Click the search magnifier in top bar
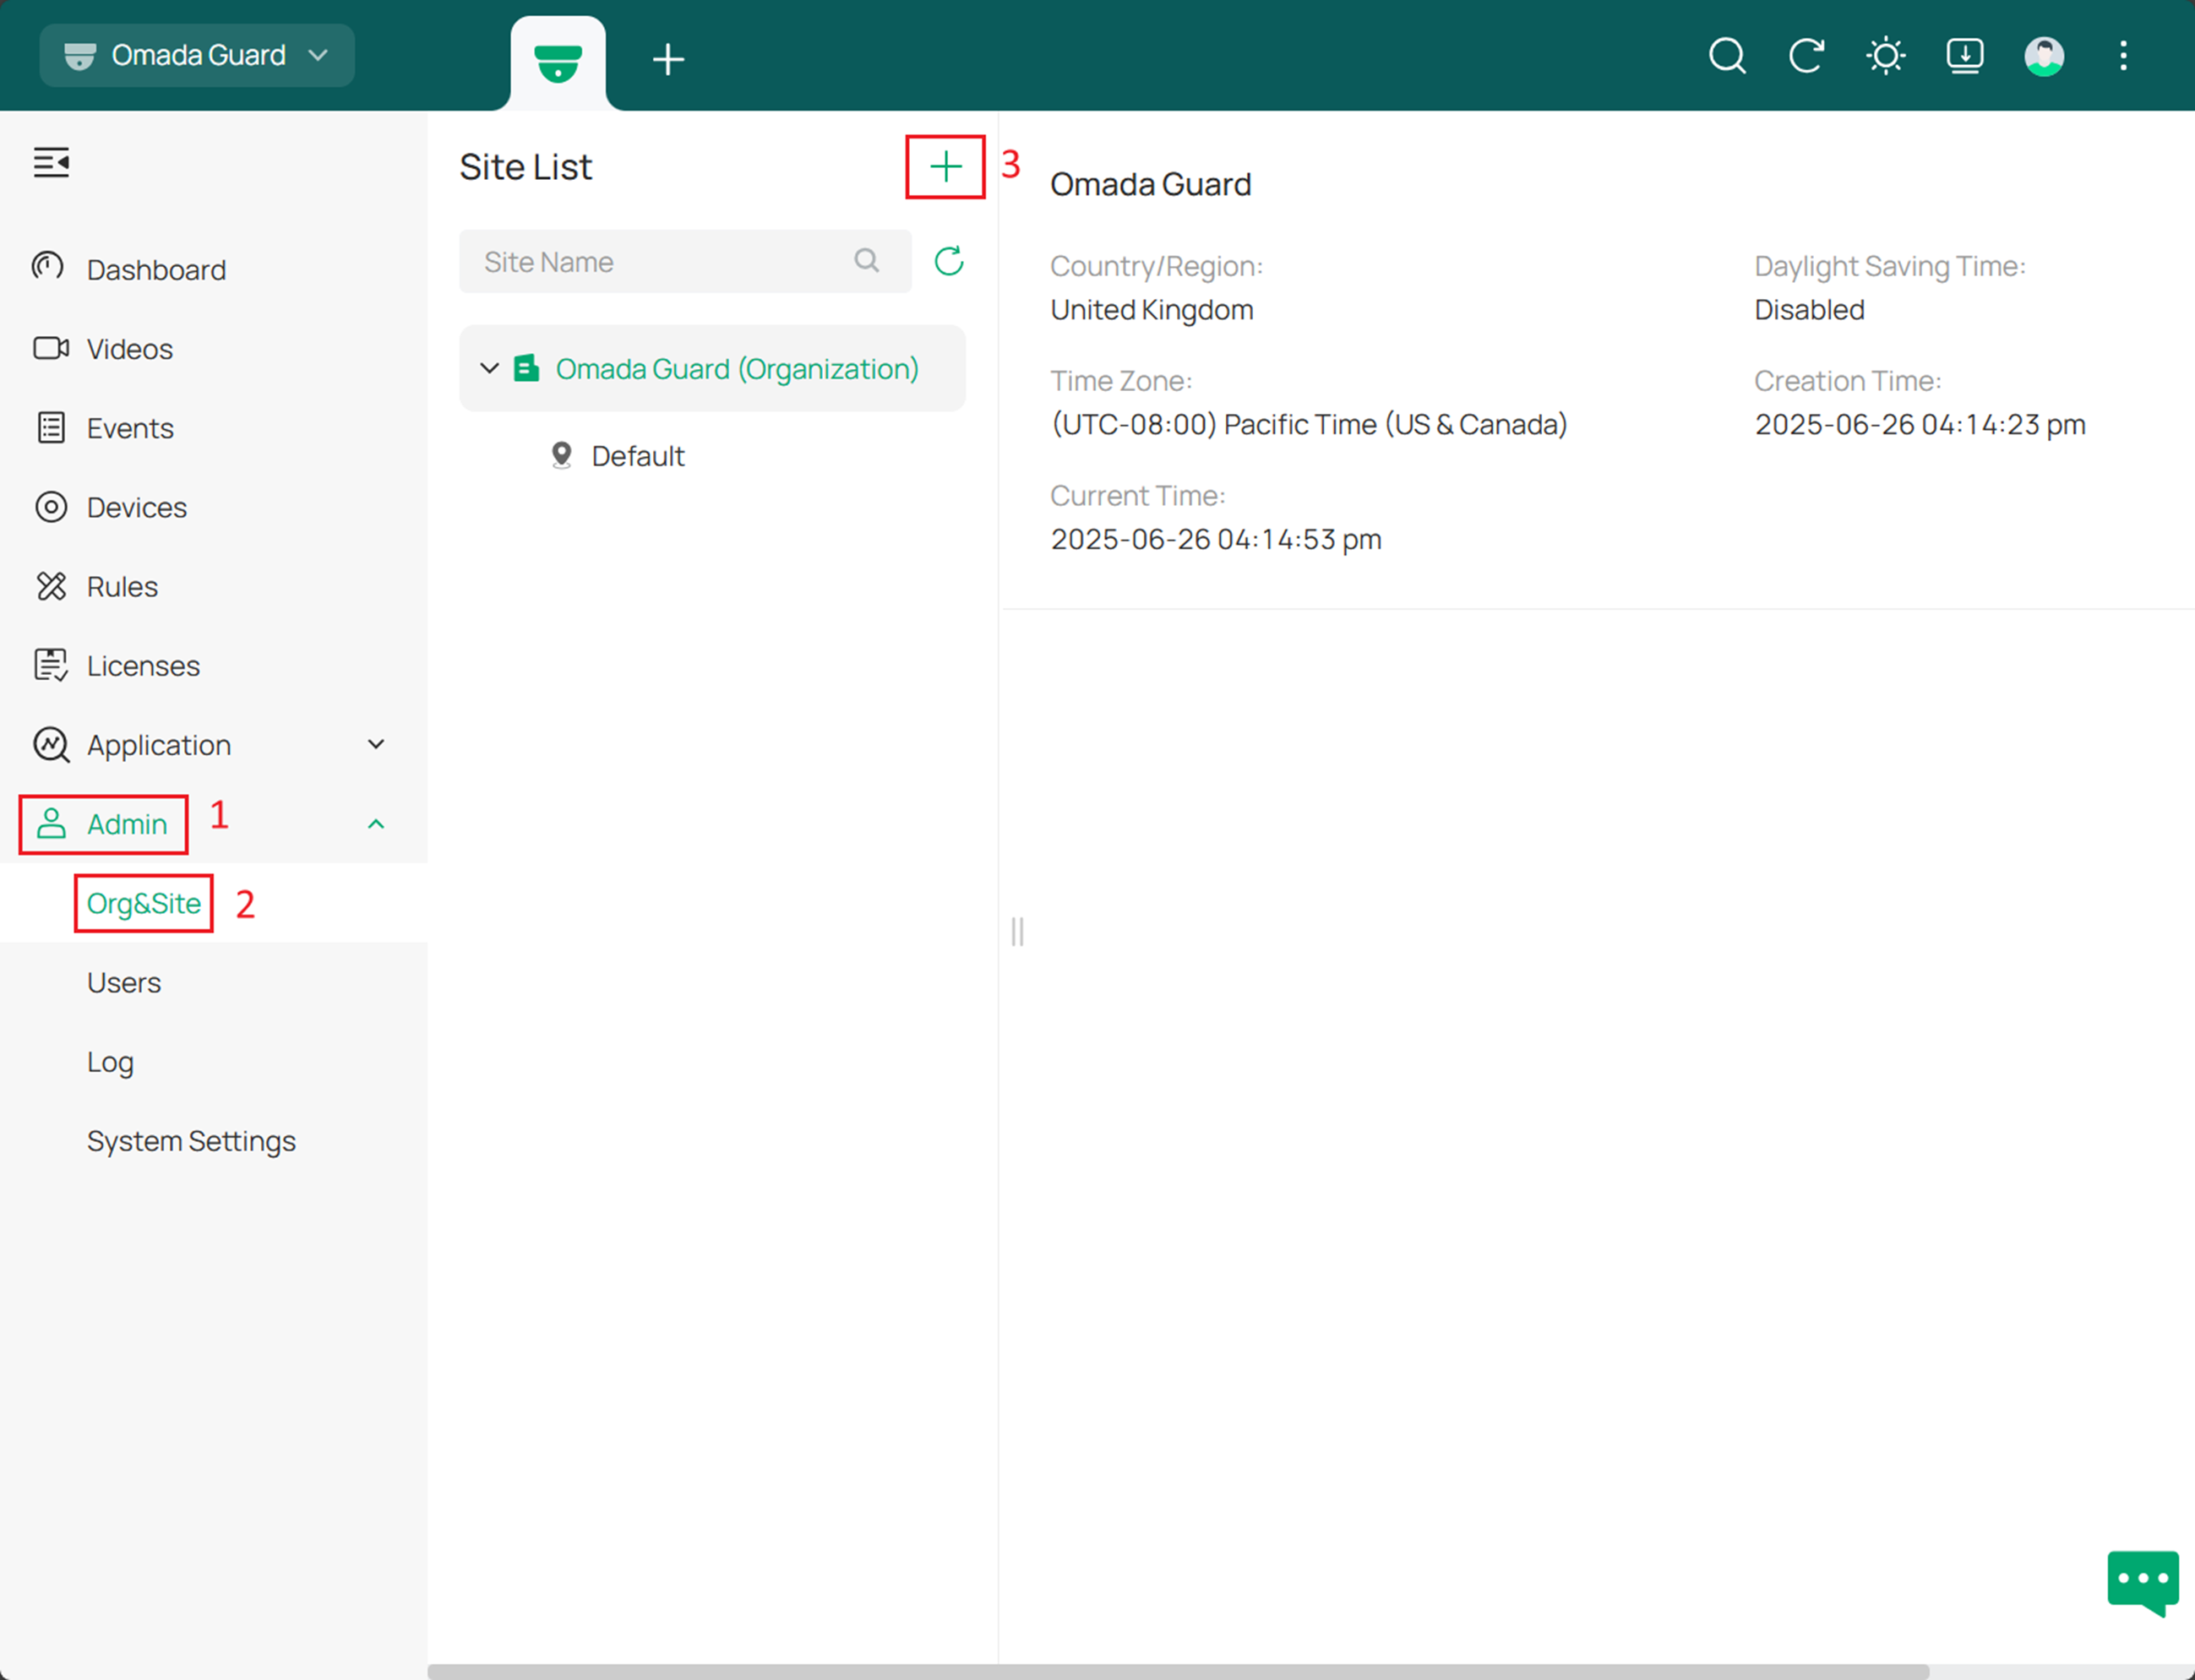The image size is (2195, 1680). click(1727, 56)
